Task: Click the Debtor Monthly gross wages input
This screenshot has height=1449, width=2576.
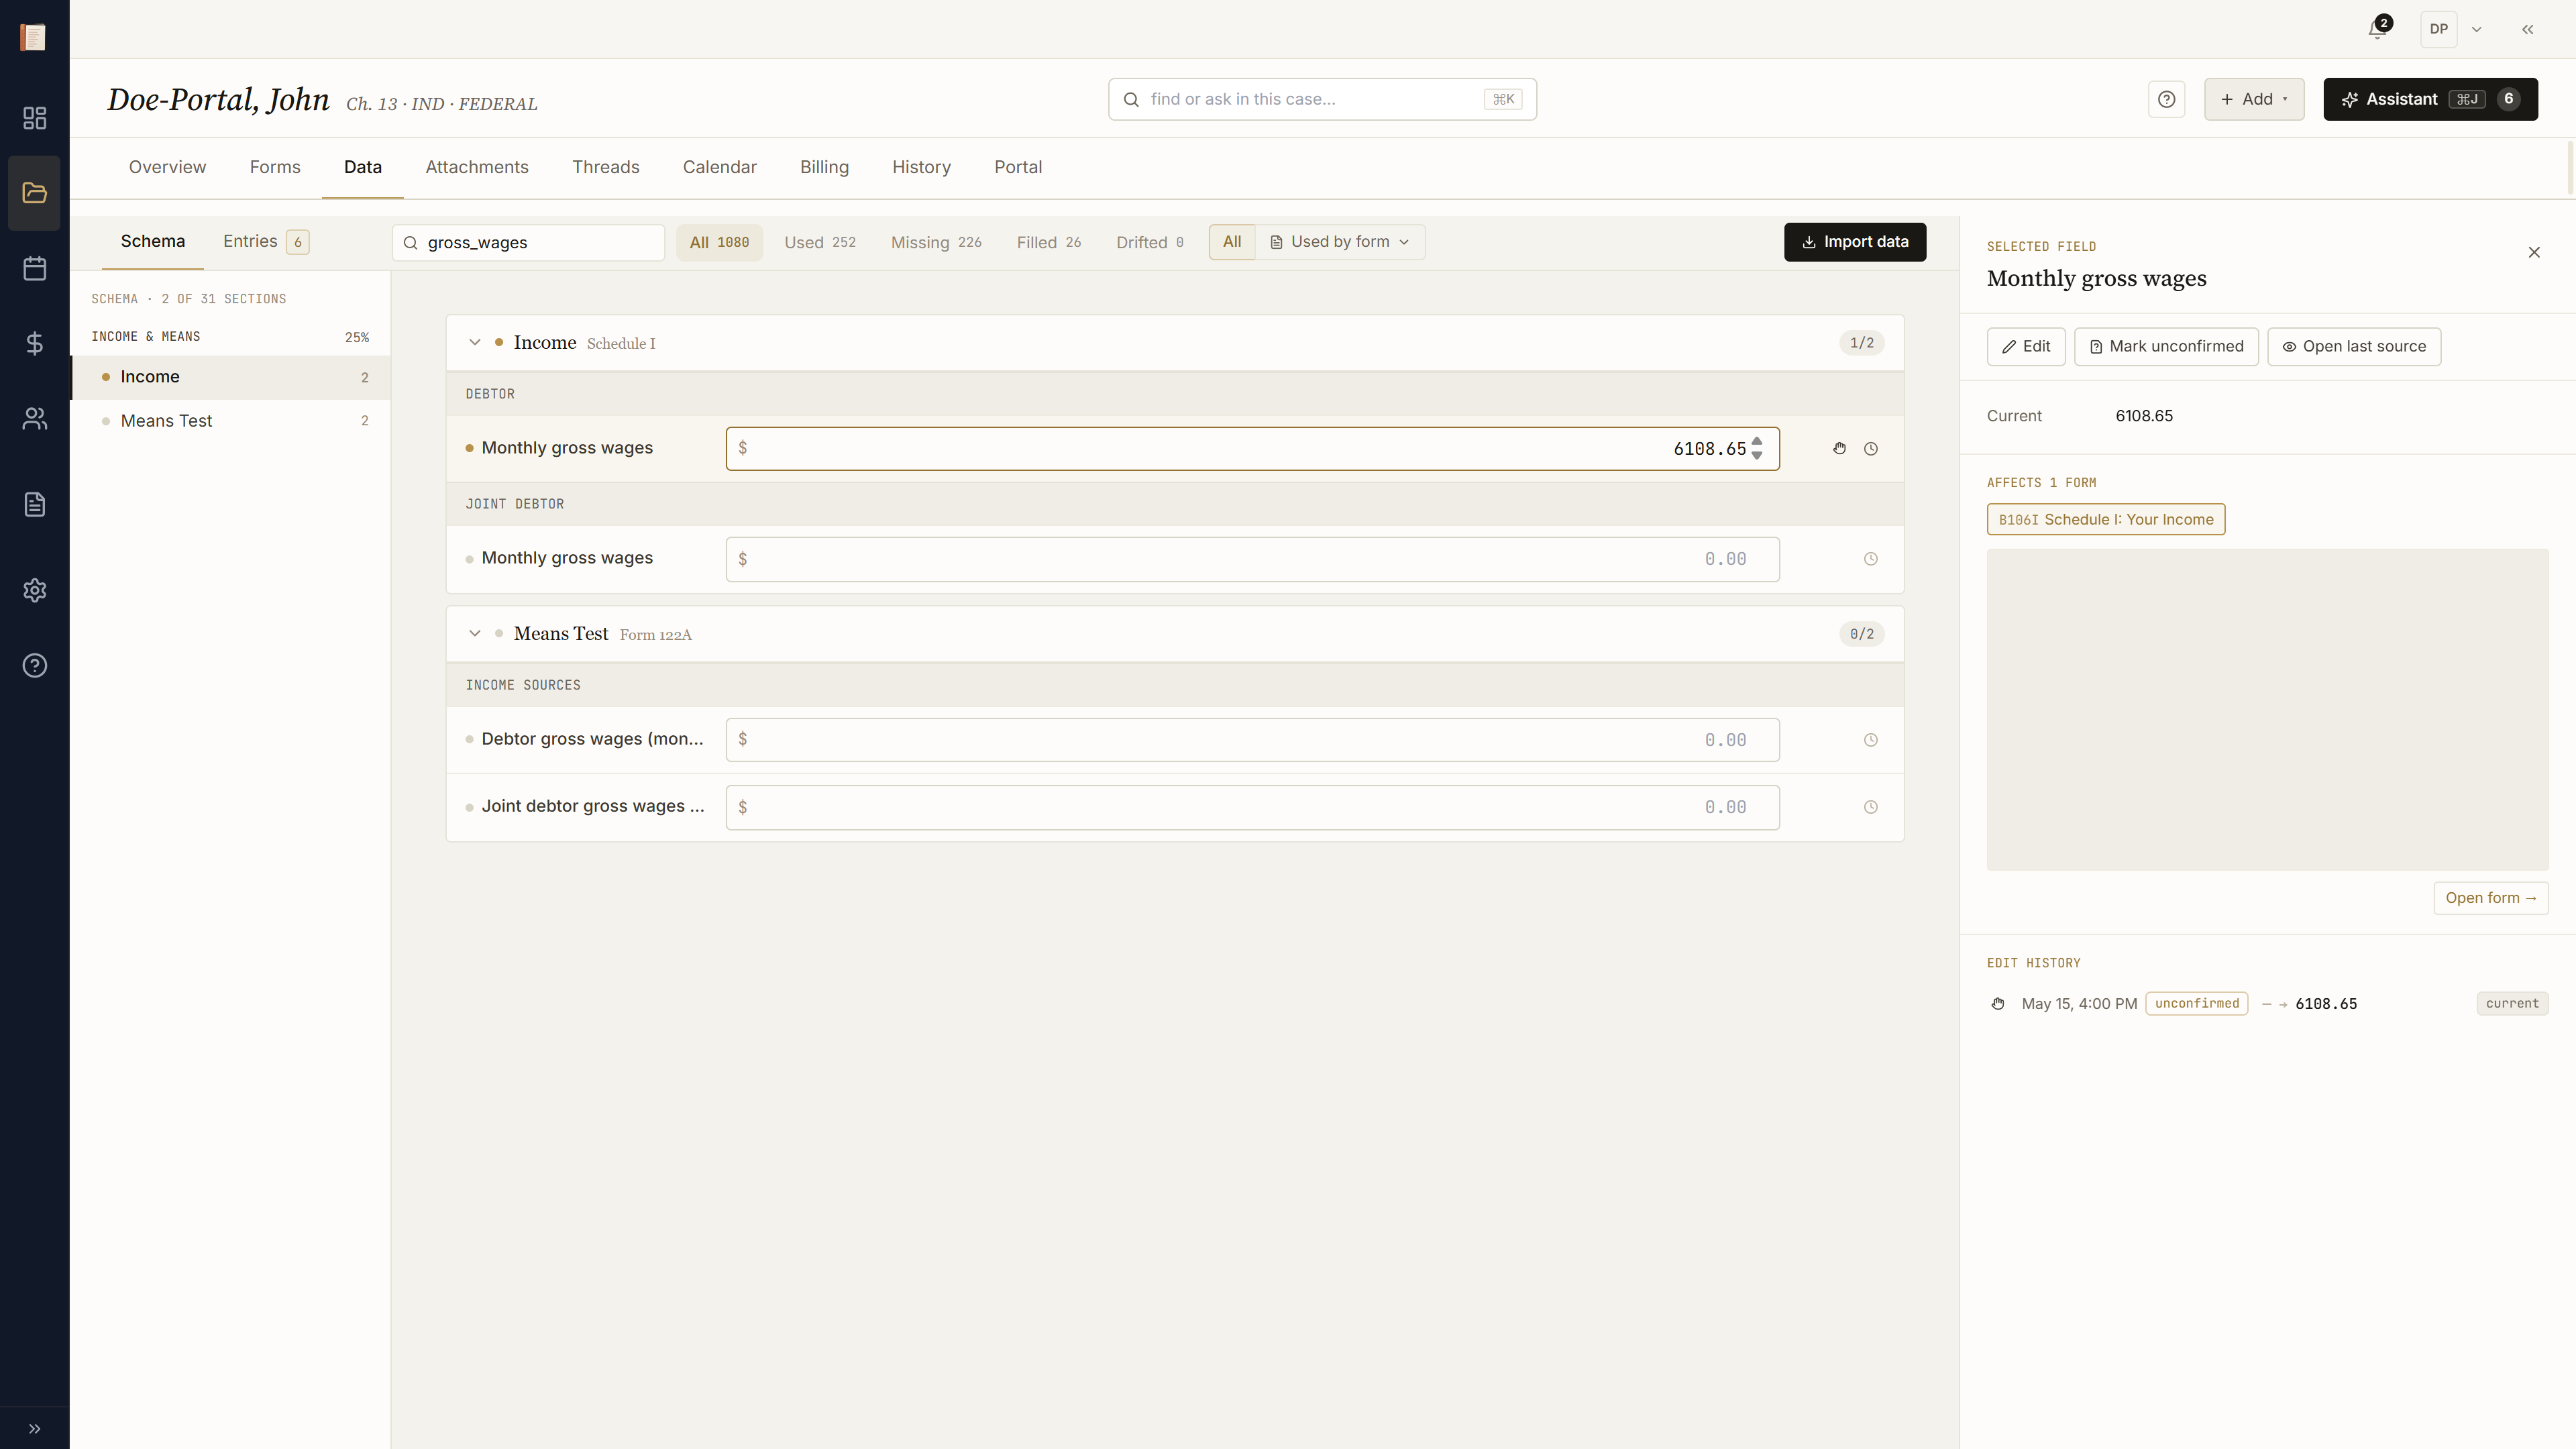Action: tap(1252, 448)
